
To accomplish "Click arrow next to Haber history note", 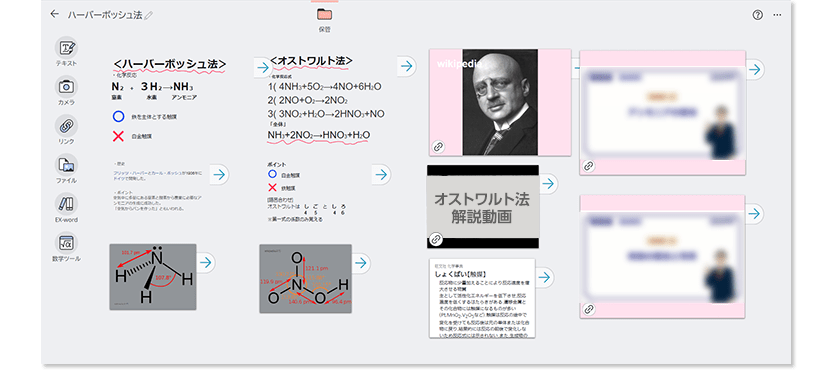I will [219, 174].
